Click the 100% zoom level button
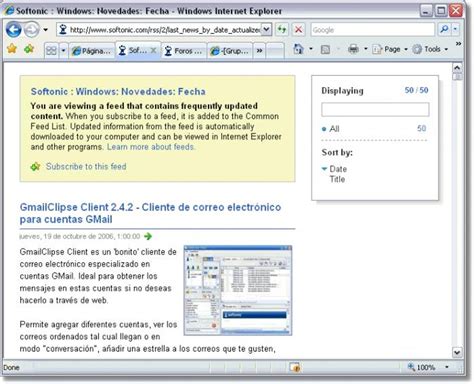Image resolution: width=474 pixels, height=384 pixels. pyautogui.click(x=422, y=367)
